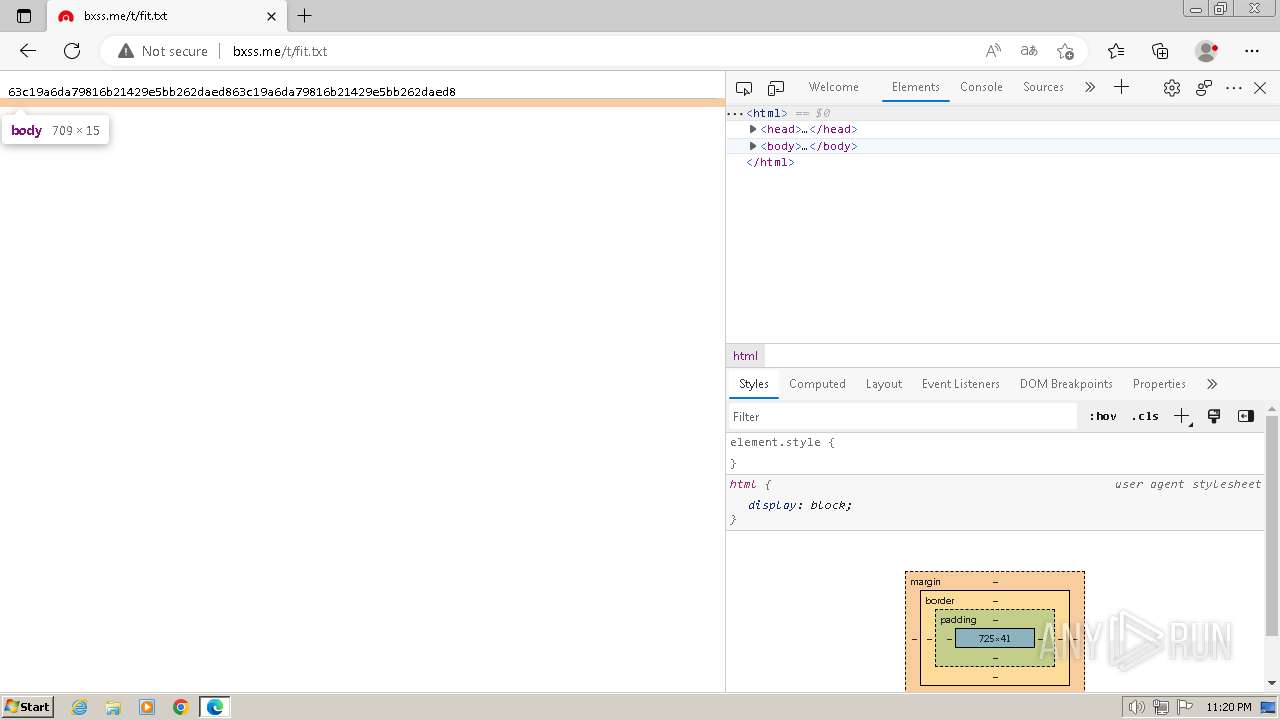Open the Translate page icon

click(1029, 51)
